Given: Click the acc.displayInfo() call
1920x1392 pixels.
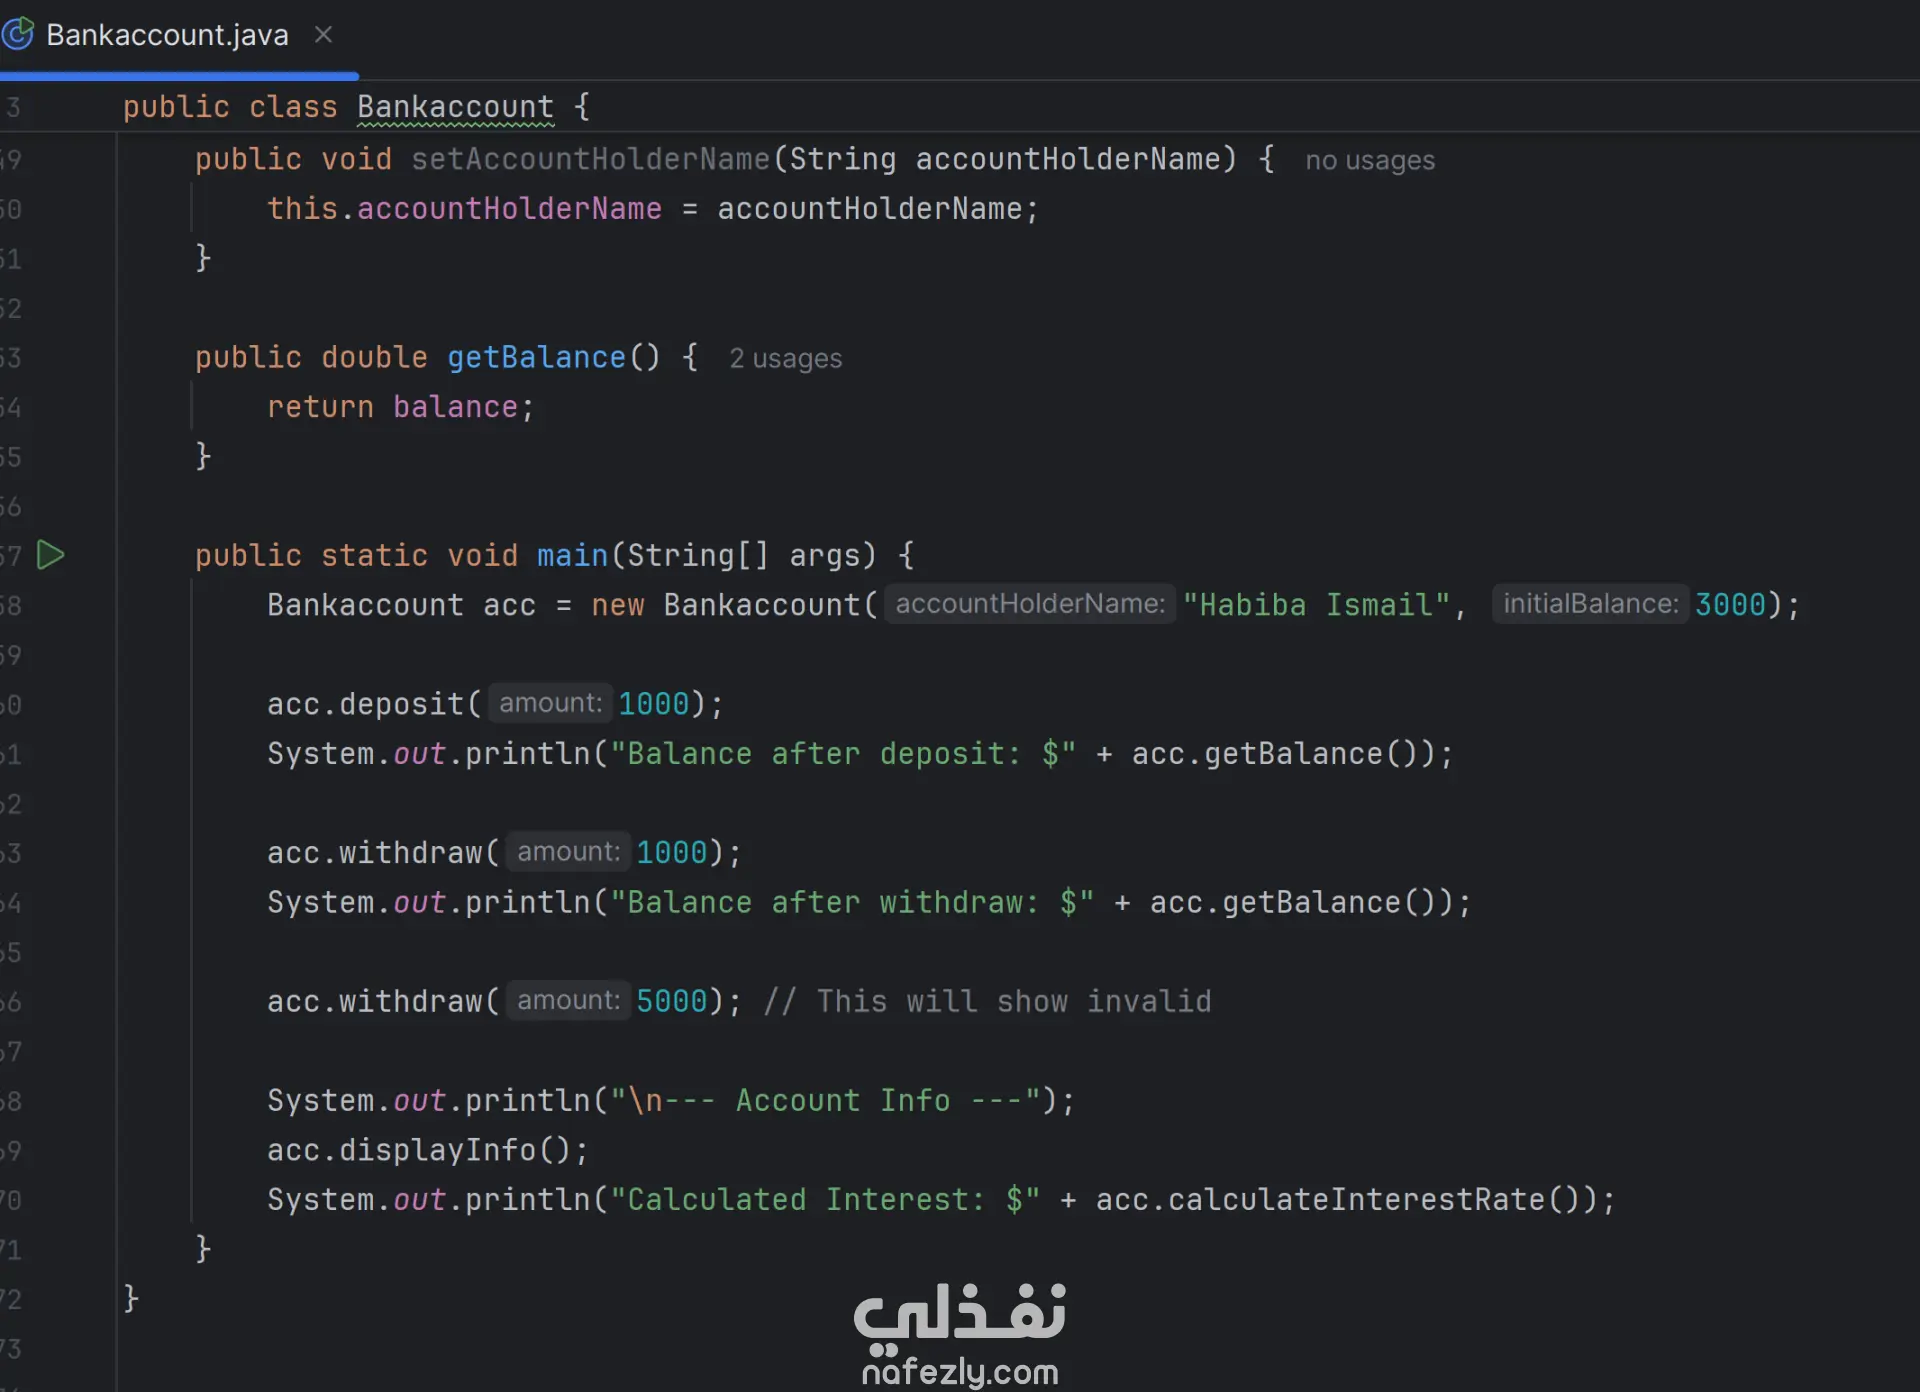Looking at the screenshot, I should coord(427,1150).
